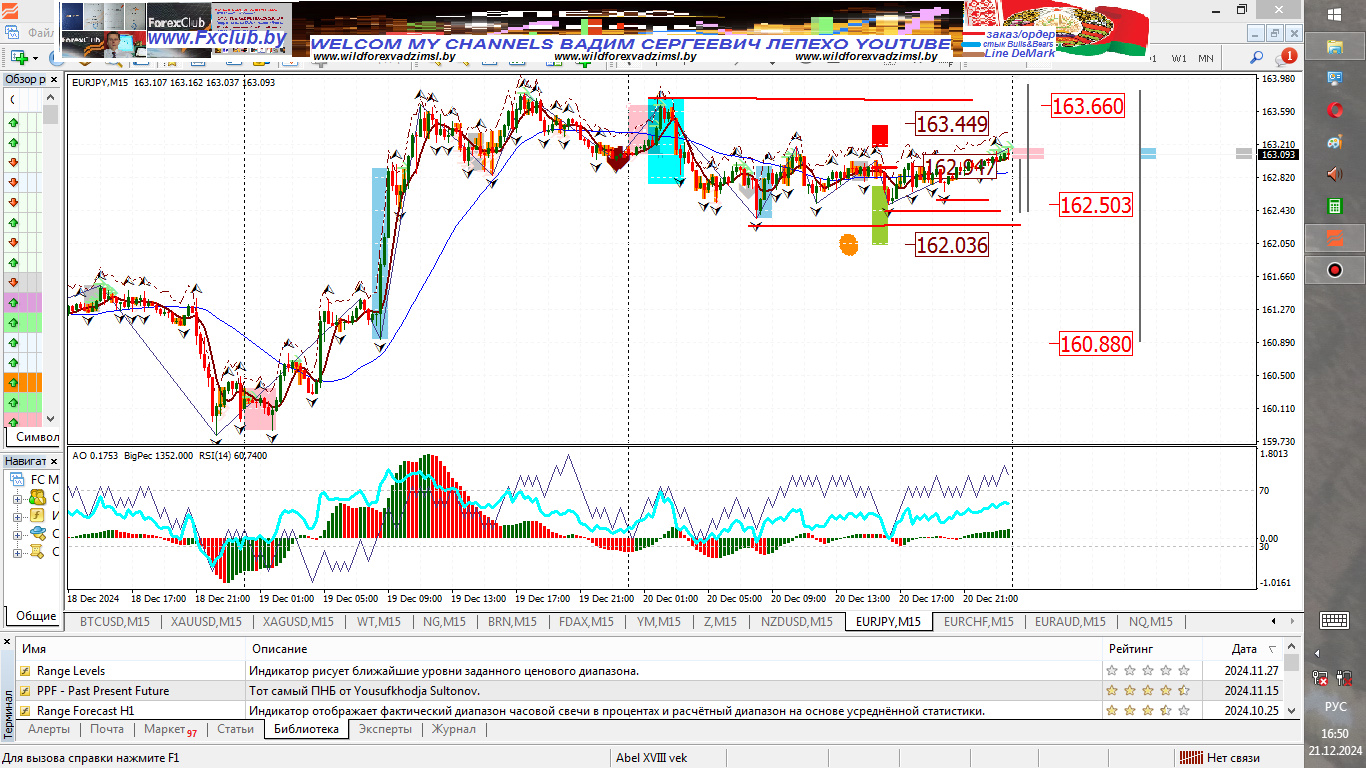Click the Scripts scroll icon in Navigator
The image size is (1366, 768).
(x=37, y=551)
